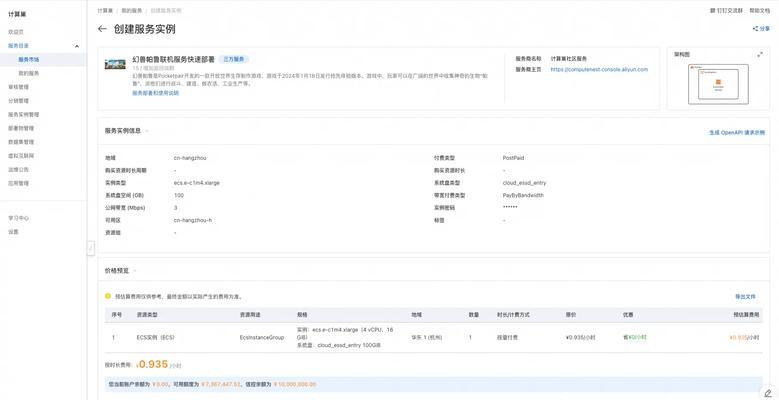Screen dimensions: 779x400
Task: Click the 华东 1 (杭州) region cell
Action: point(427,337)
